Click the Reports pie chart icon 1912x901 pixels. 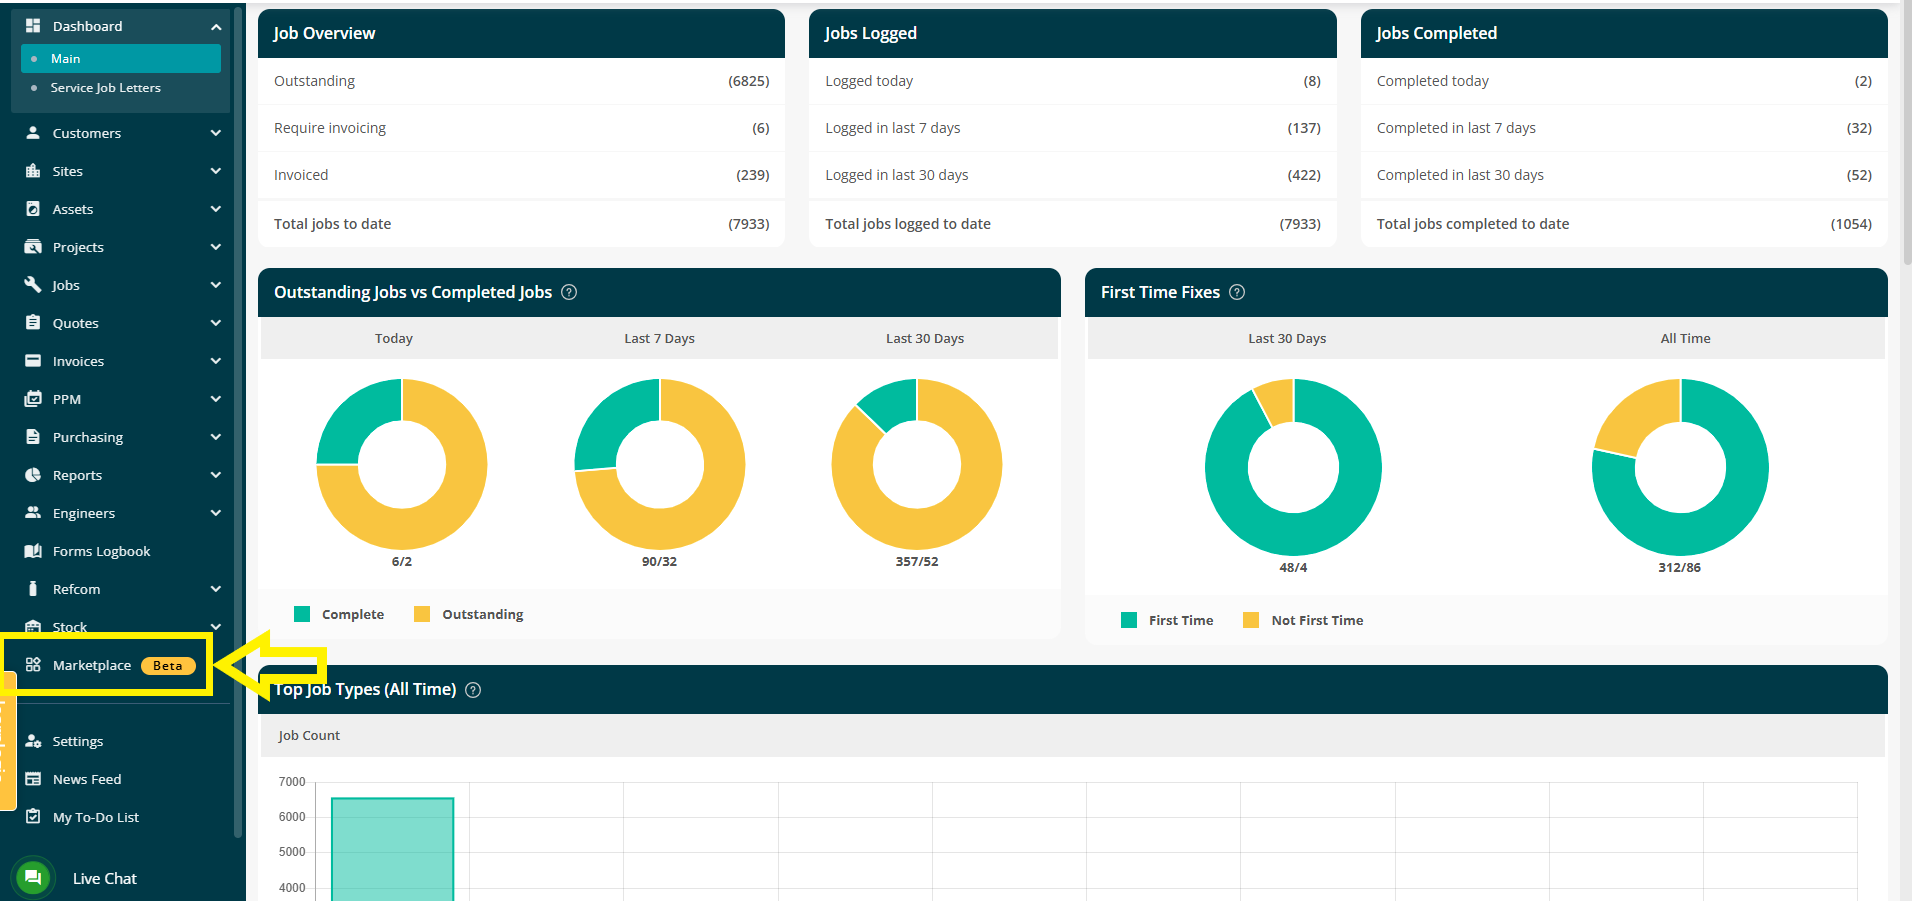tap(33, 475)
